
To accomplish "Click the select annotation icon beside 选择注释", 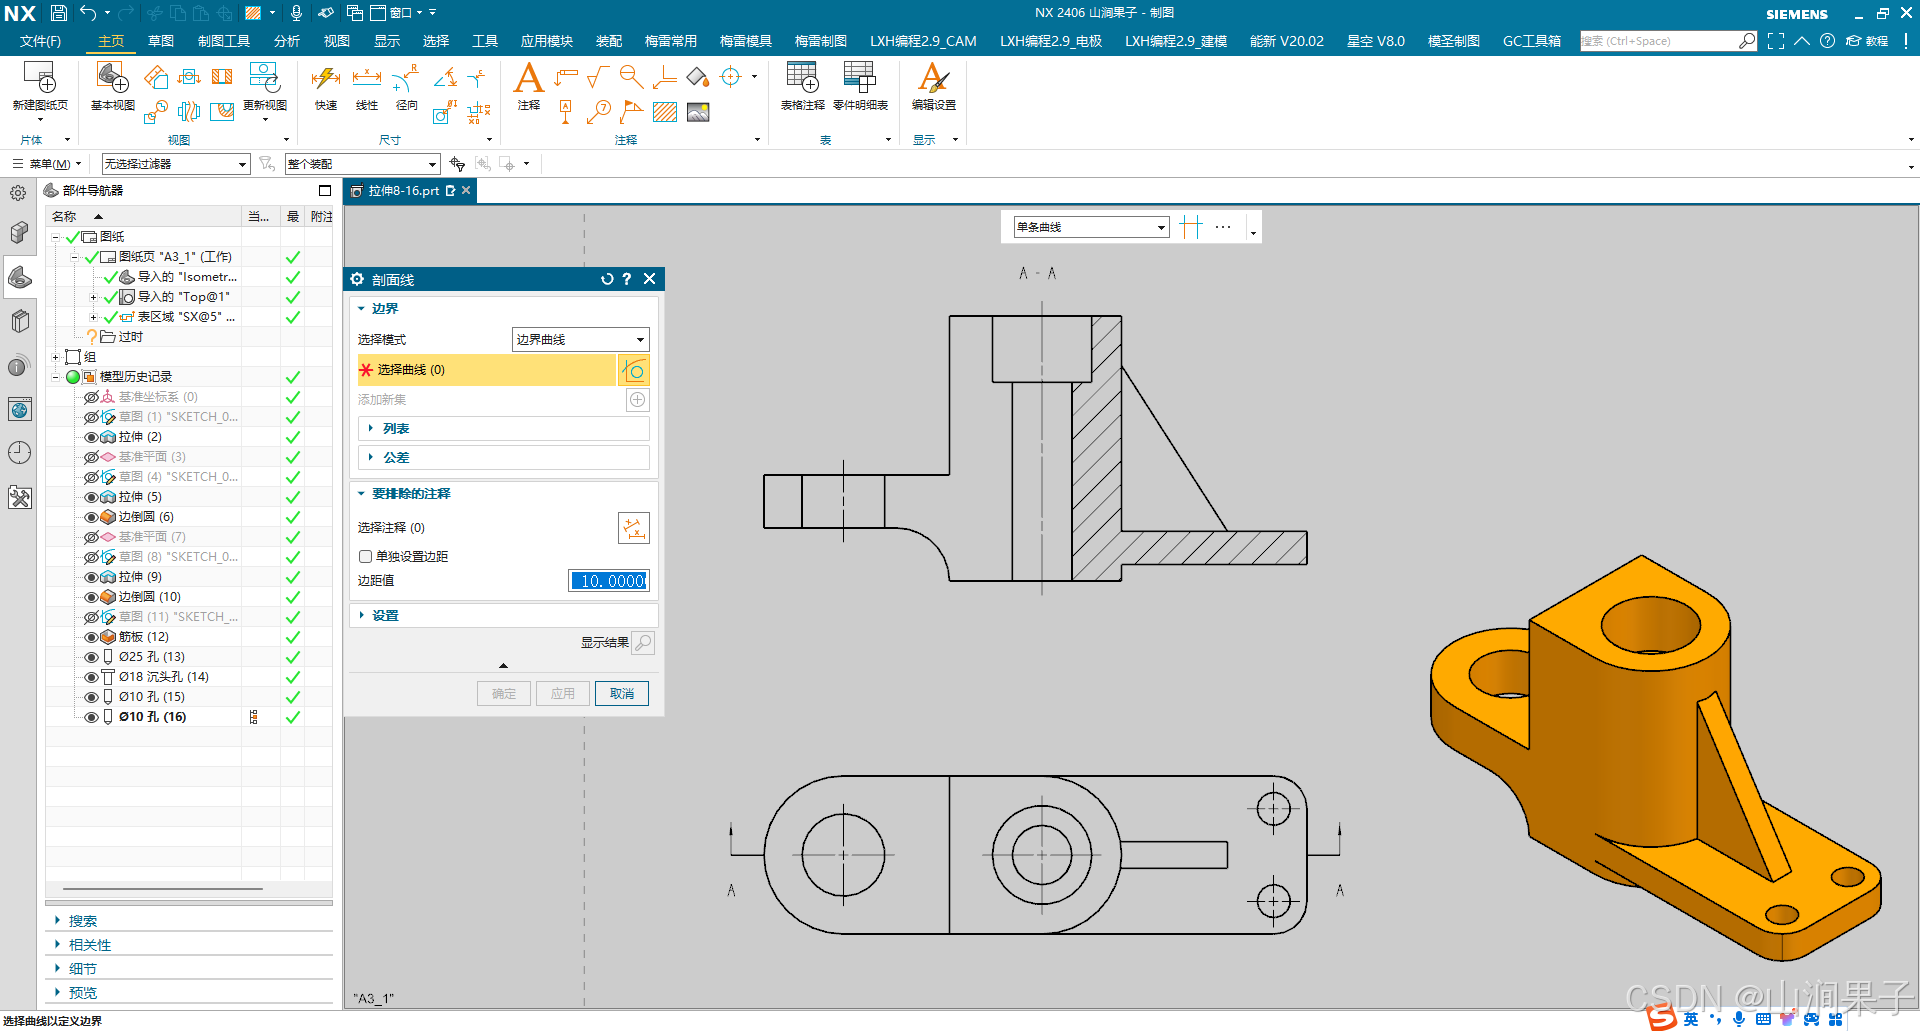I will 634,528.
